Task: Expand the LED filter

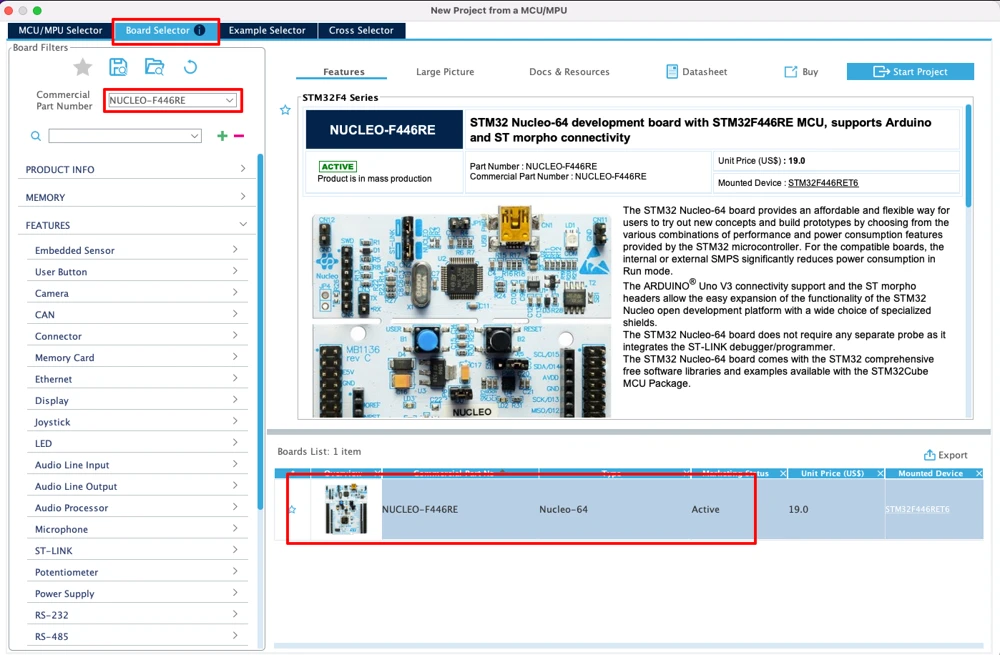Action: [x=137, y=443]
